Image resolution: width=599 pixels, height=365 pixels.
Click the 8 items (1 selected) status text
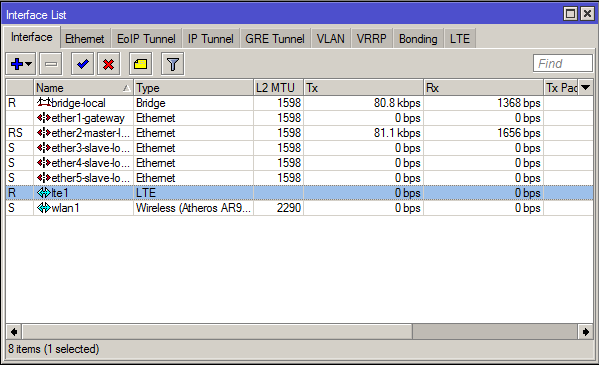pos(53,349)
